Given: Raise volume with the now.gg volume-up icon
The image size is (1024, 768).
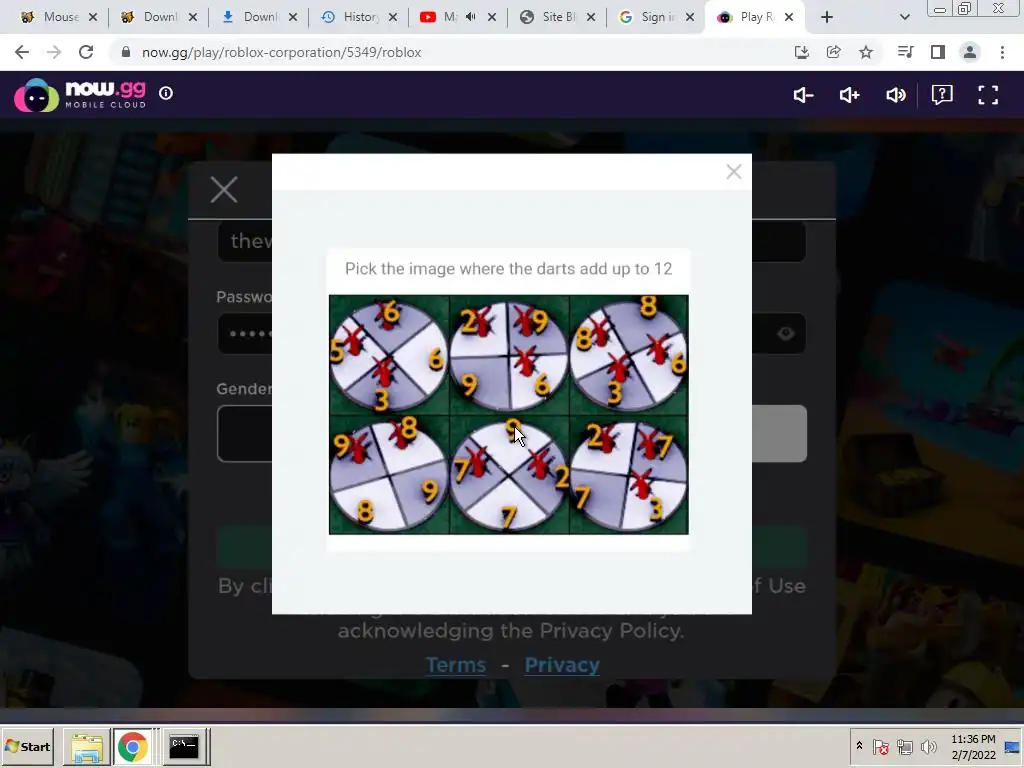Looking at the screenshot, I should (x=849, y=95).
